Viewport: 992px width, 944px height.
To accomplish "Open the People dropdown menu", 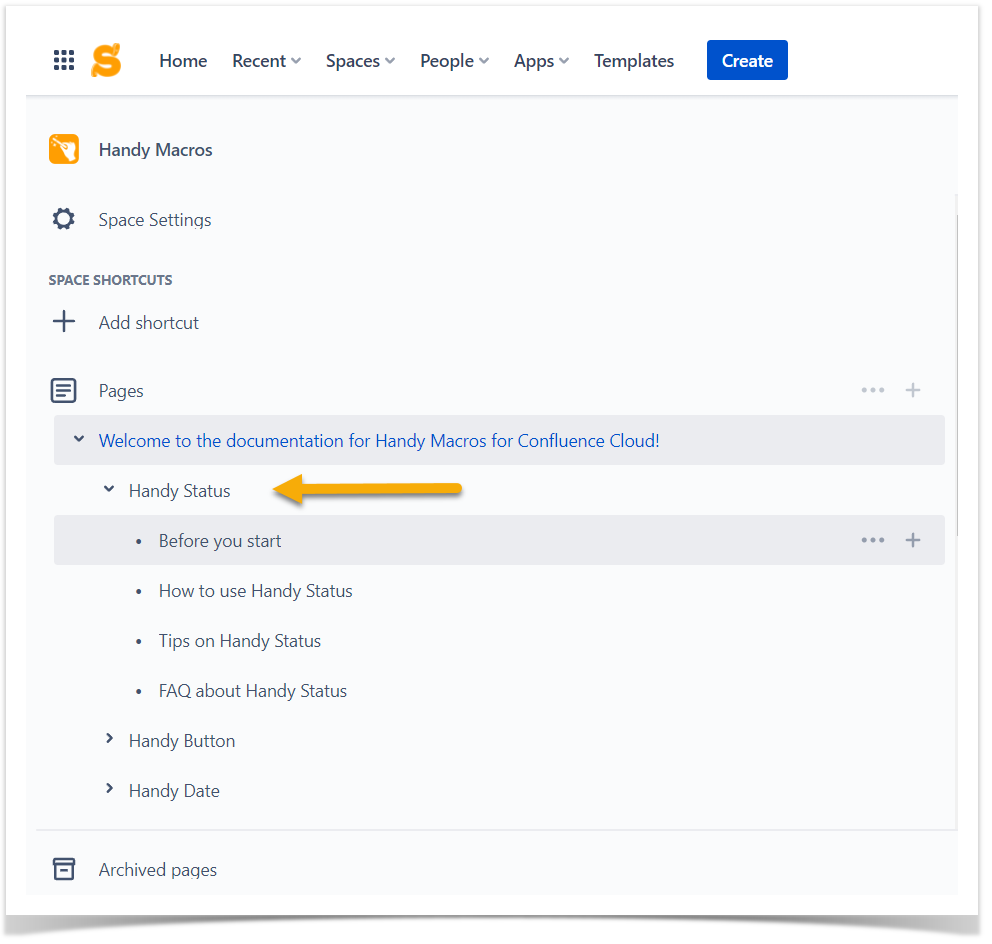I will pos(454,61).
